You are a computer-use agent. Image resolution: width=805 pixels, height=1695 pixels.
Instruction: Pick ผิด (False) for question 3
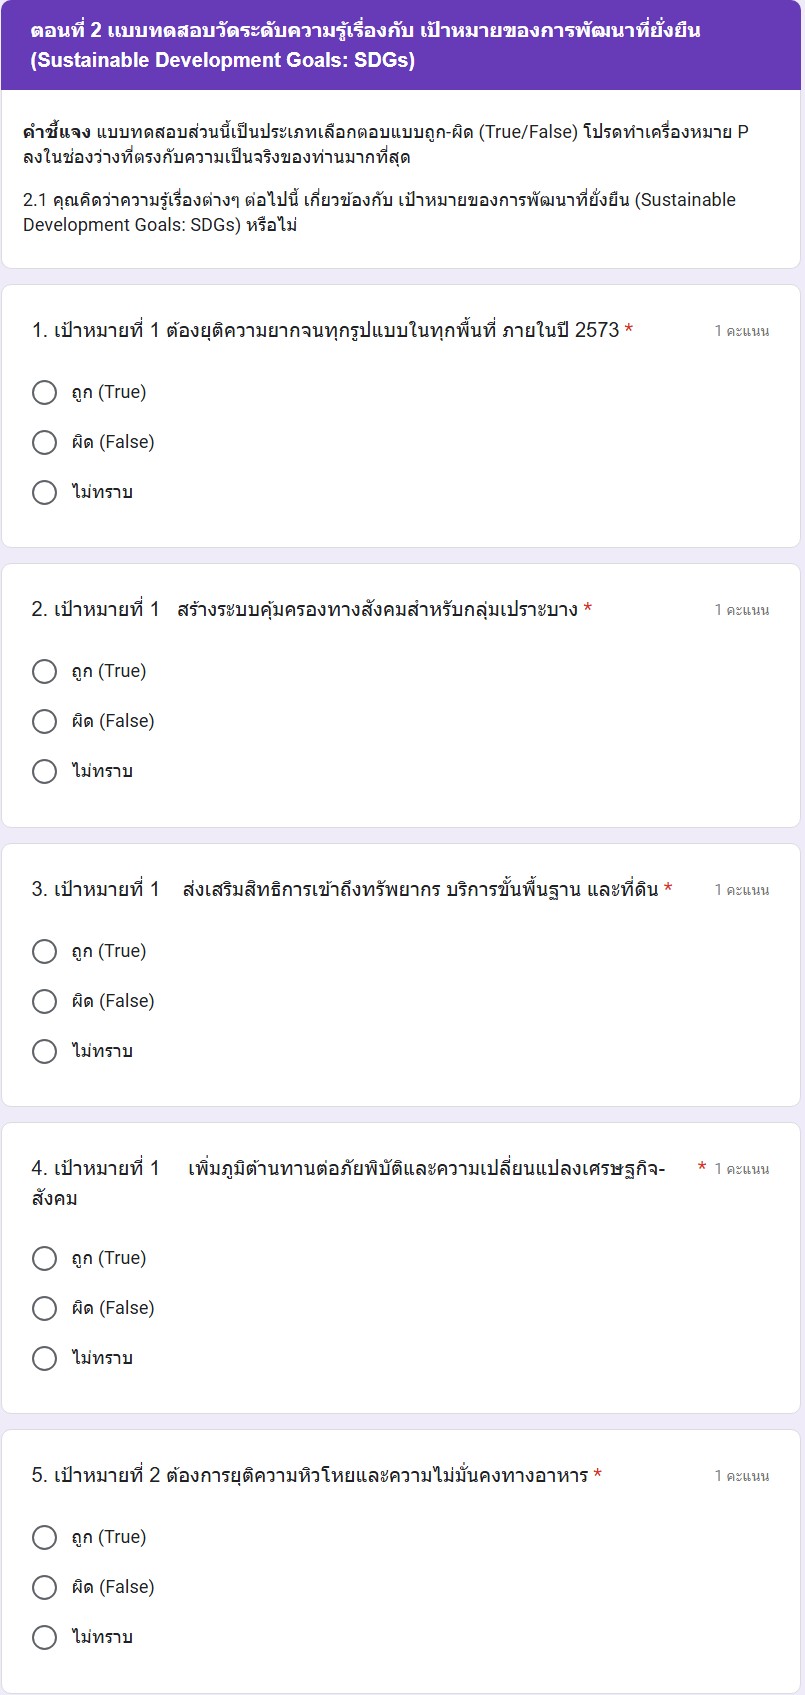44,1001
